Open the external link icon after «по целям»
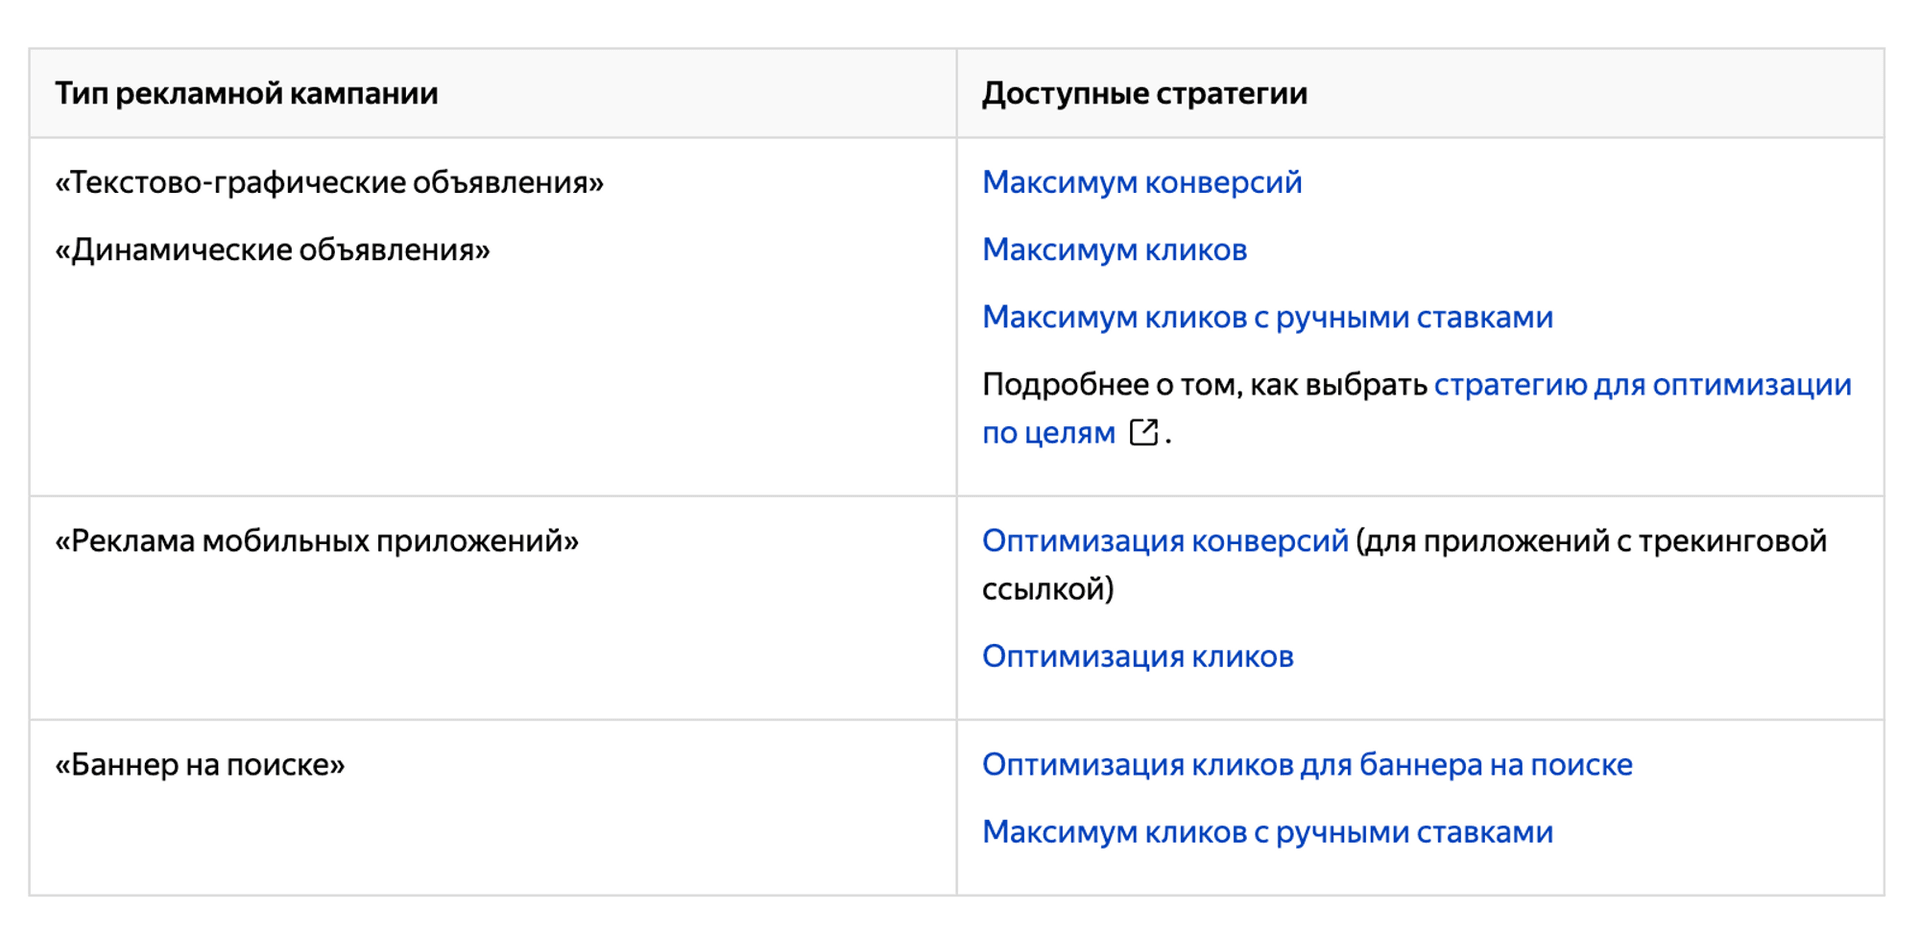Viewport: 1920px width, 931px height. [1143, 432]
